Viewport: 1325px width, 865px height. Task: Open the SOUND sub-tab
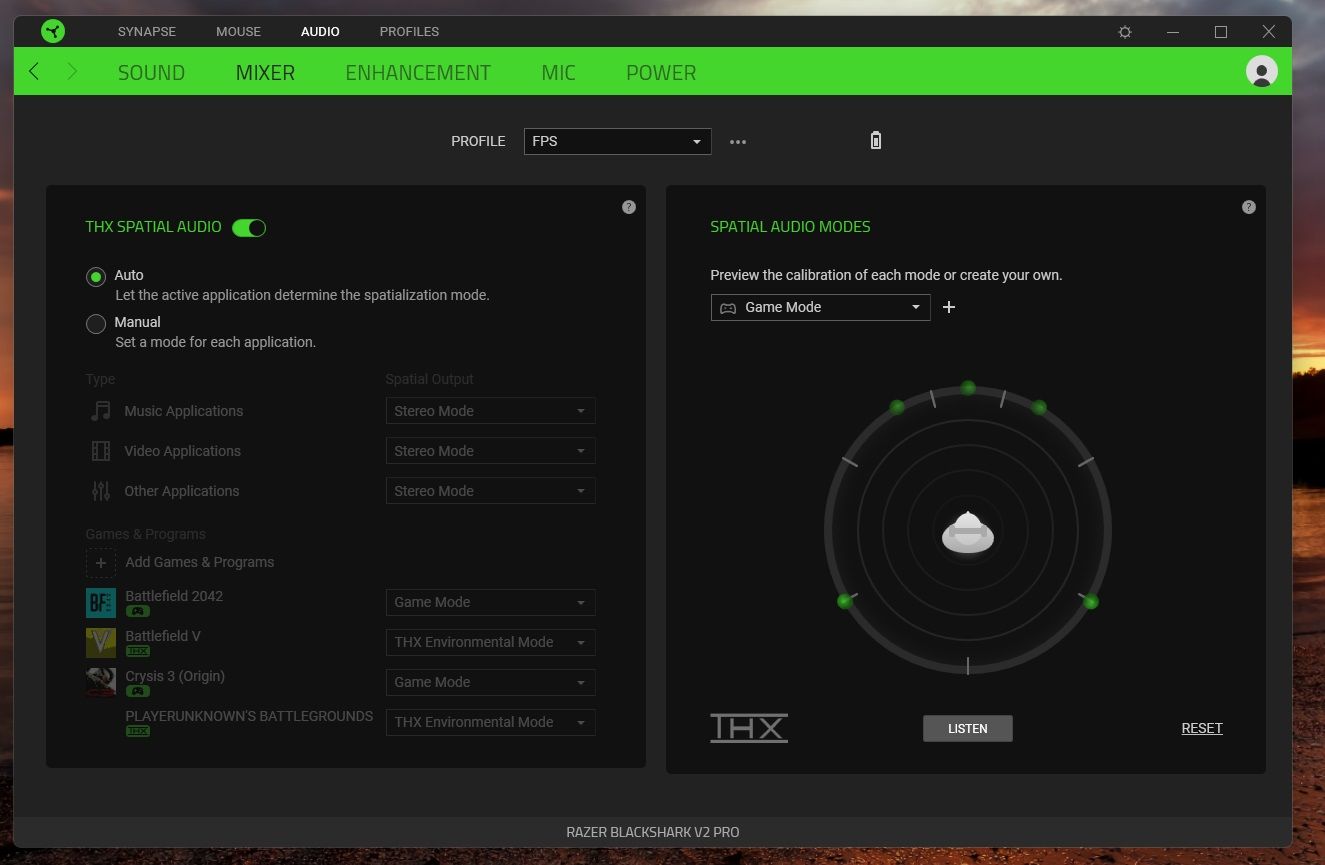[151, 72]
